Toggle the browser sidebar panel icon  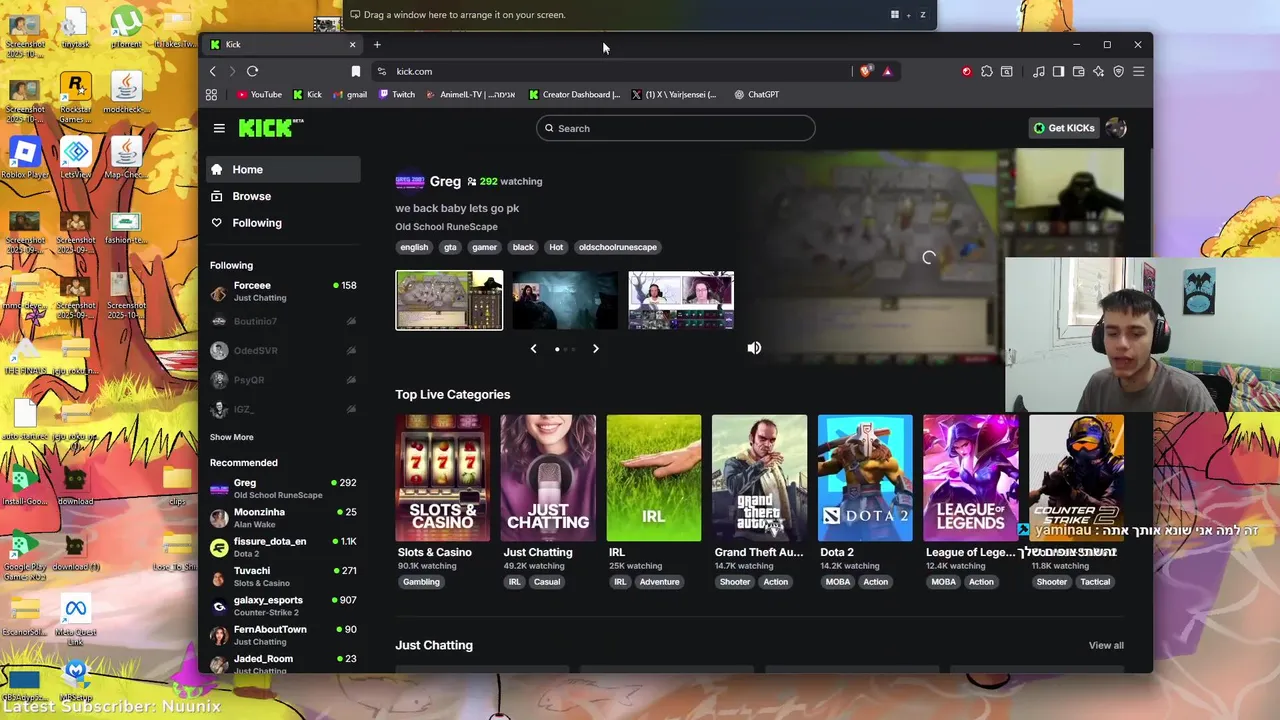[x=1058, y=71]
